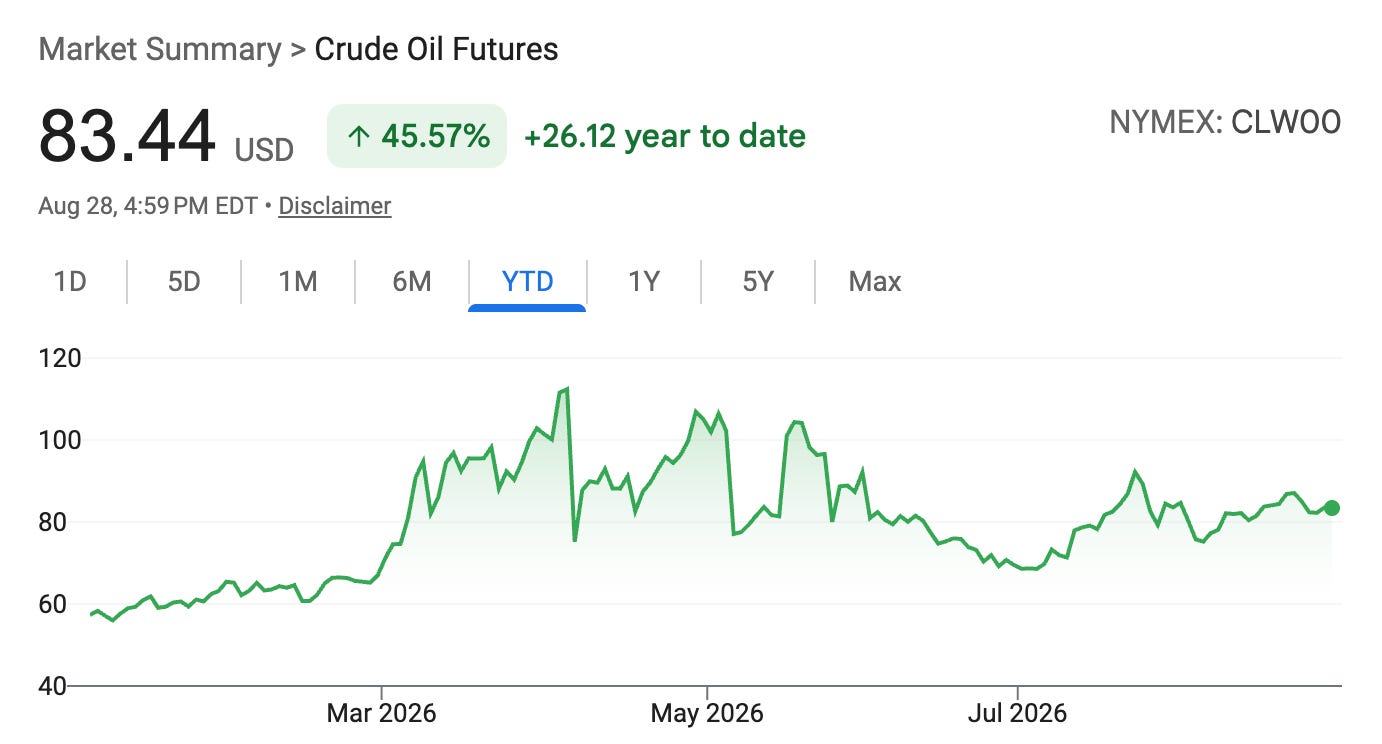
Task: Click the Jul 2026 axis marker
Action: [1017, 714]
